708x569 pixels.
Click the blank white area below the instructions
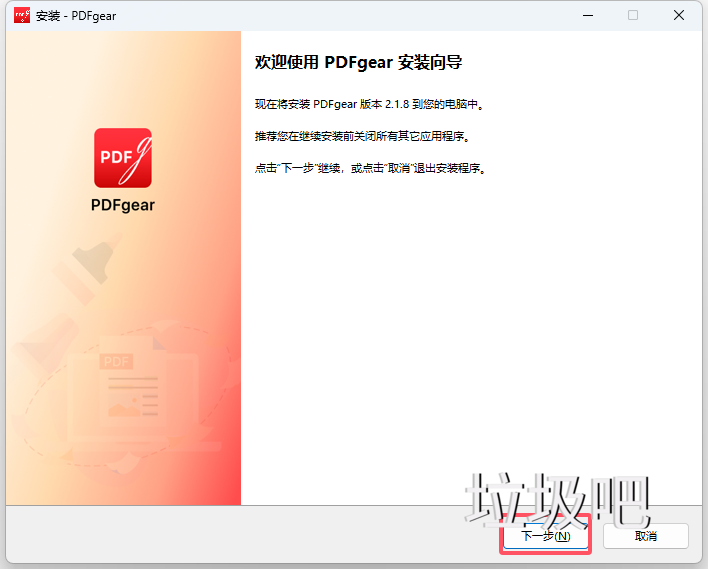coord(470,330)
